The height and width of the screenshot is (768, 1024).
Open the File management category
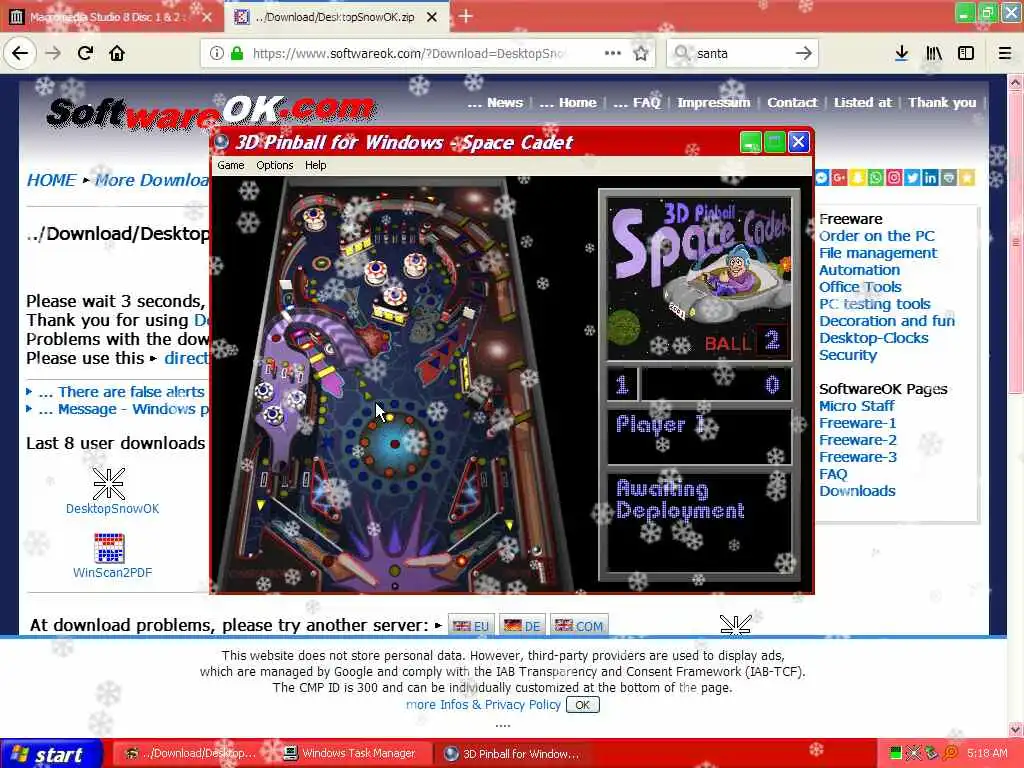tap(878, 253)
